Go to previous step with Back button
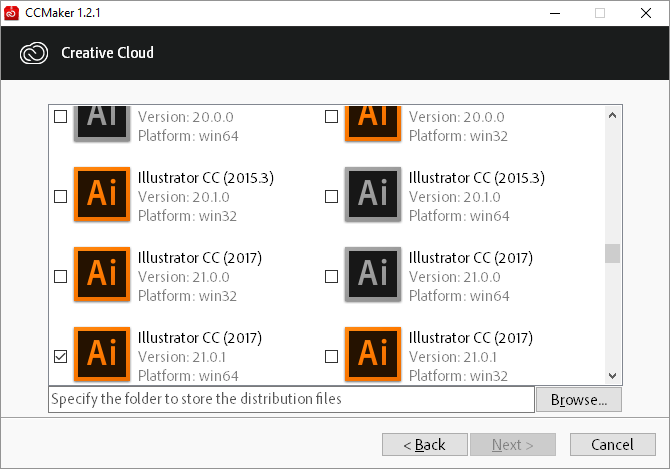This screenshot has height=469, width=670. 425,445
